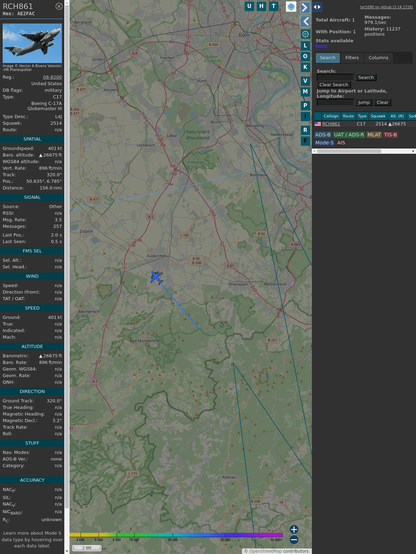Click the I map button

305,116
